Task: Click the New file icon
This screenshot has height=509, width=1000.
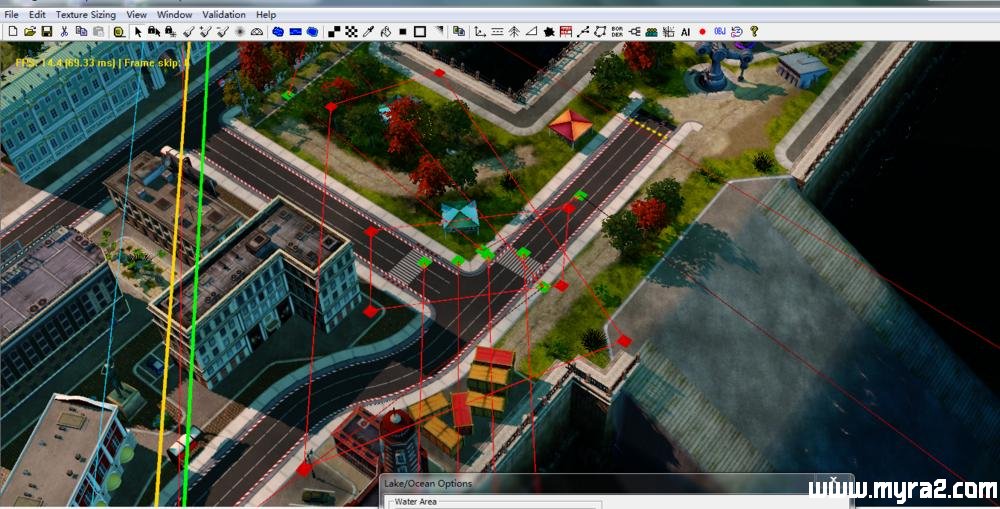Action: click(12, 32)
